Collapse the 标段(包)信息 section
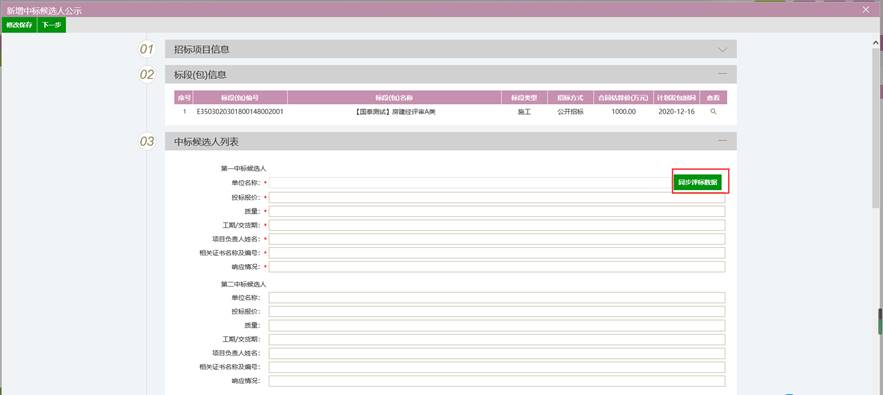The height and width of the screenshot is (395, 883). pos(723,74)
